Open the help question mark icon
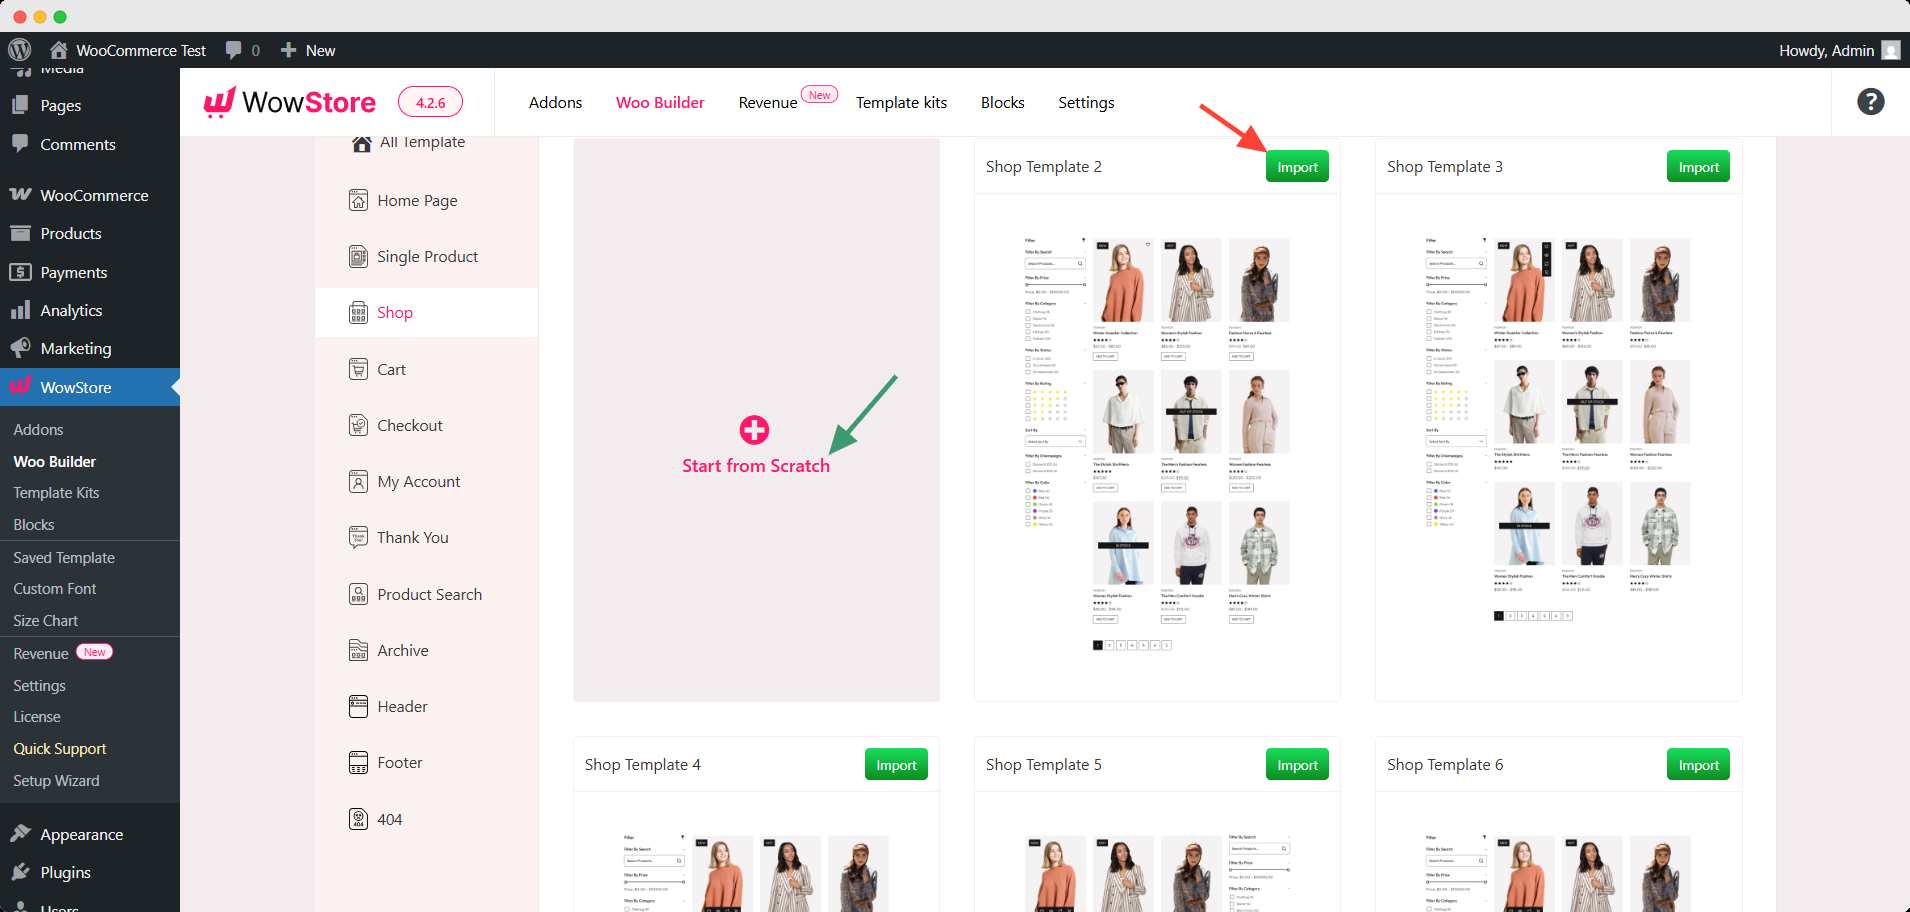1910x912 pixels. point(1870,102)
